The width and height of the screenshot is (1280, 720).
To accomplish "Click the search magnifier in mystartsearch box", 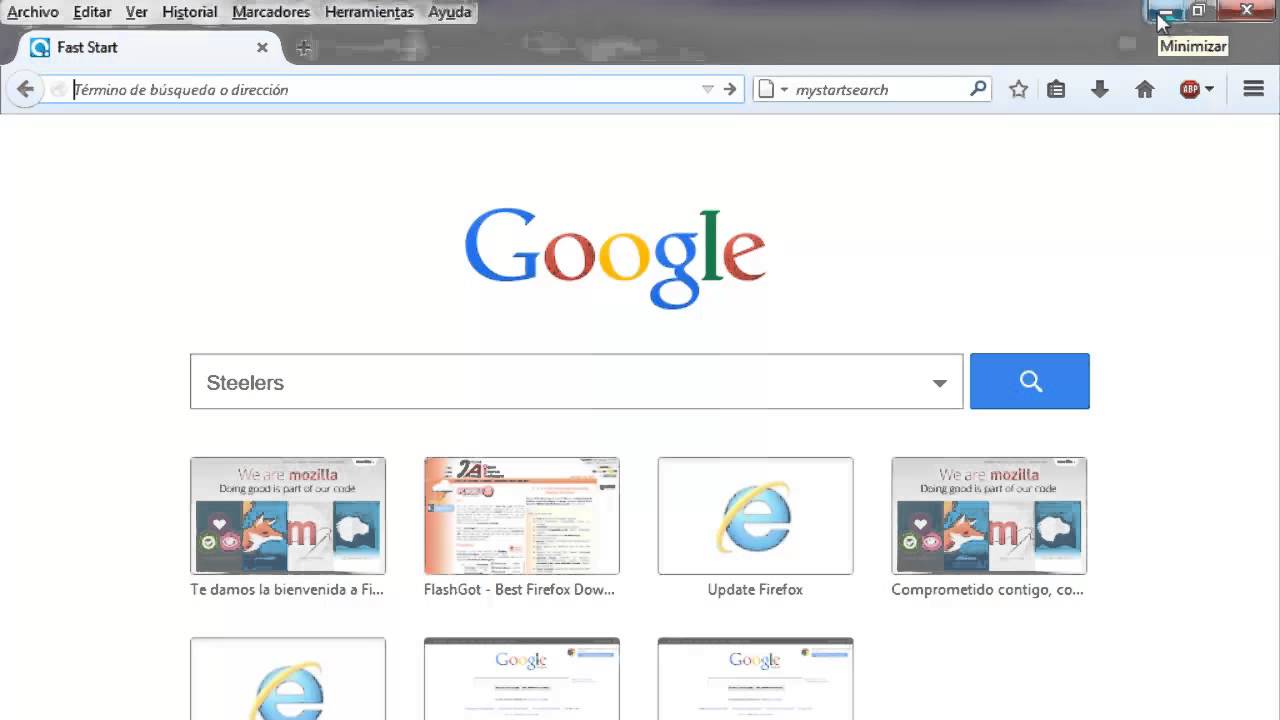I will (978, 89).
